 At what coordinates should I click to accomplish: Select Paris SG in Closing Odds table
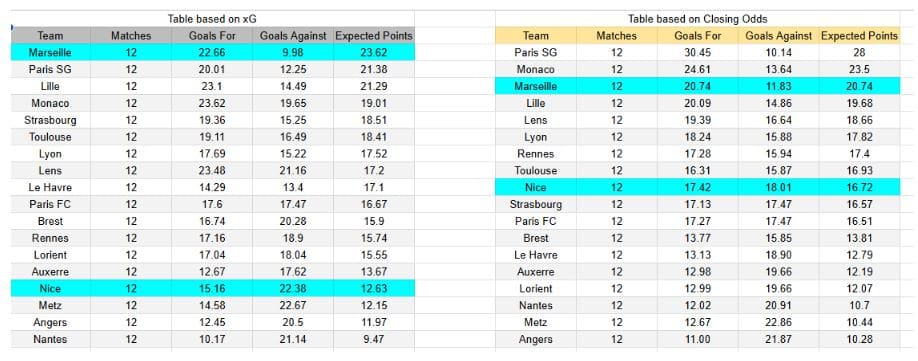click(x=536, y=53)
